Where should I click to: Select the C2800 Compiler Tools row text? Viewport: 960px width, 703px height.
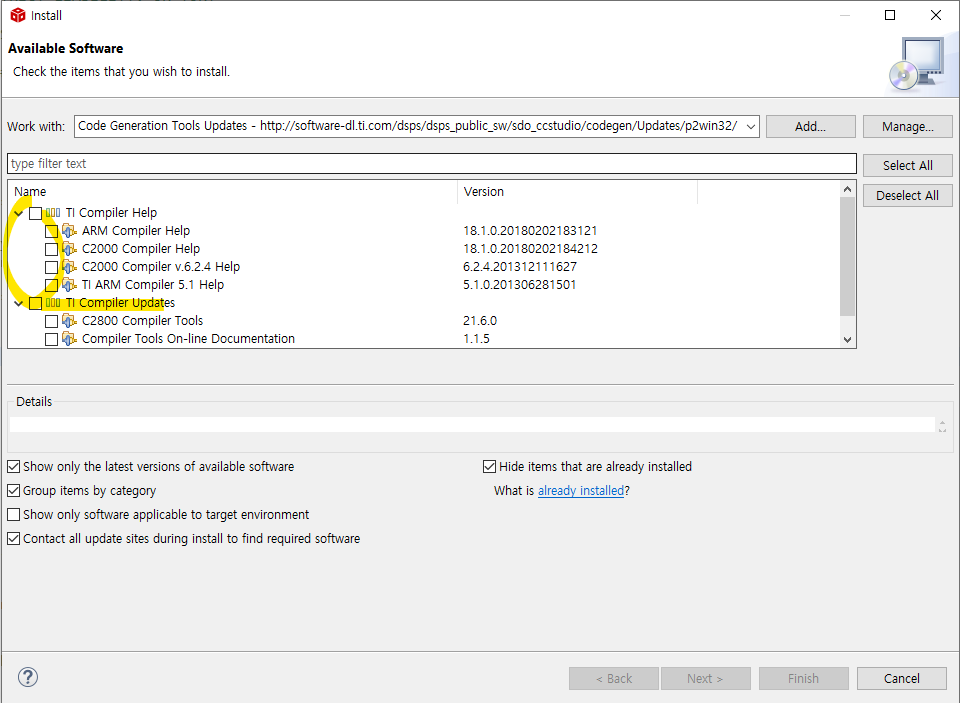pyautogui.click(x=142, y=321)
